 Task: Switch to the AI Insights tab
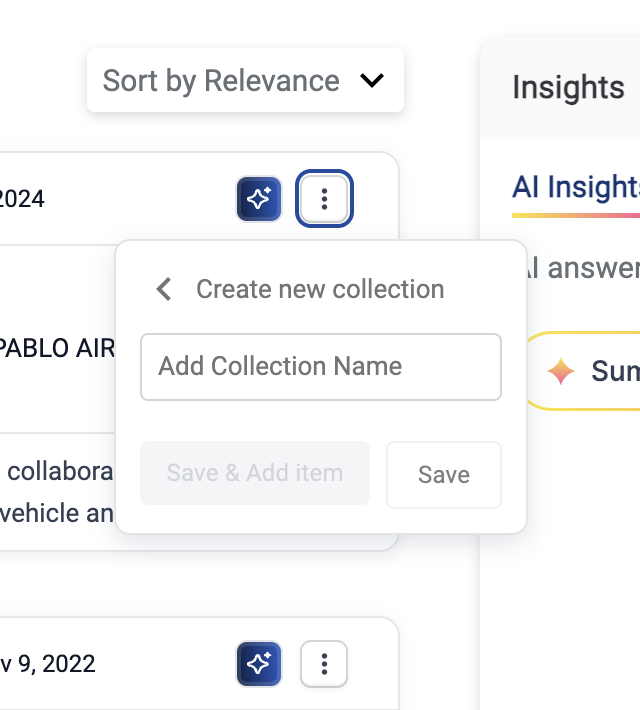pos(576,187)
